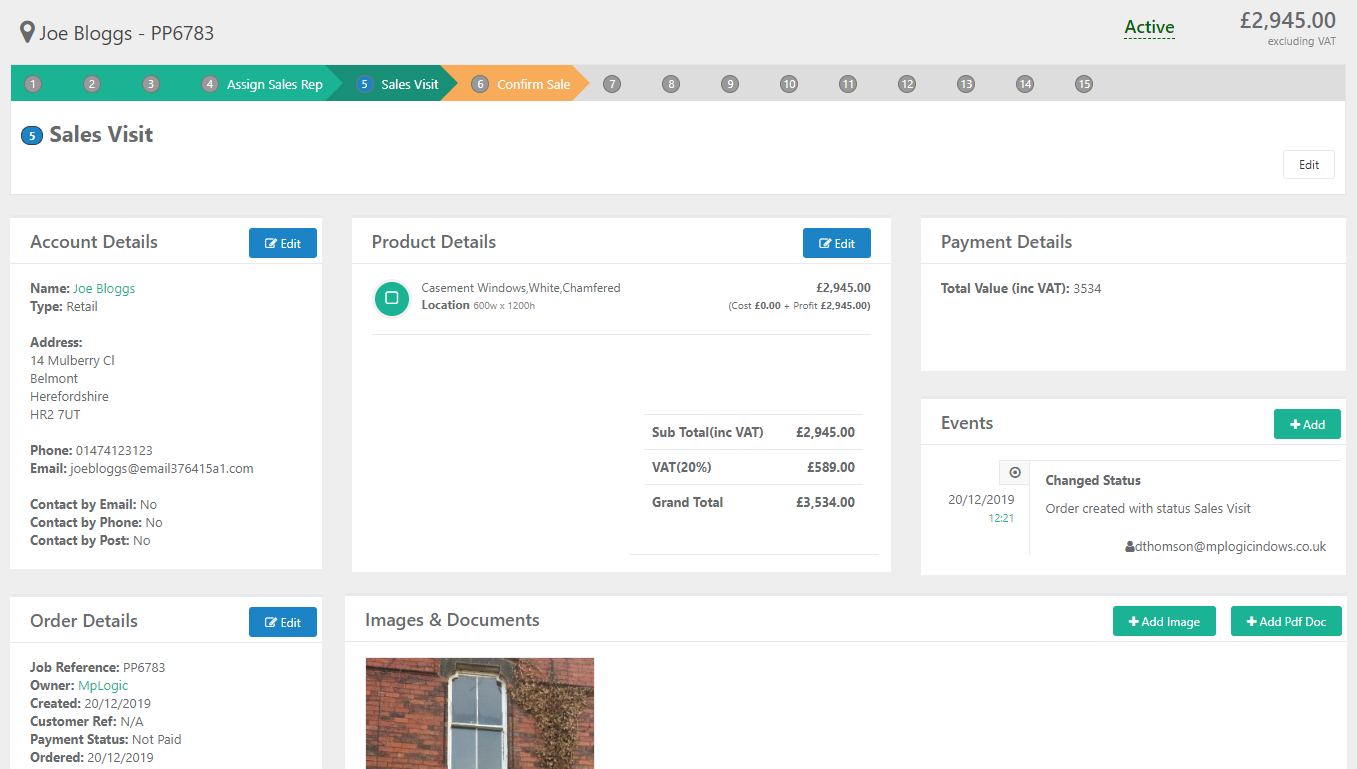Add a new event
Viewport: 1357px width, 769px height.
tap(1307, 424)
